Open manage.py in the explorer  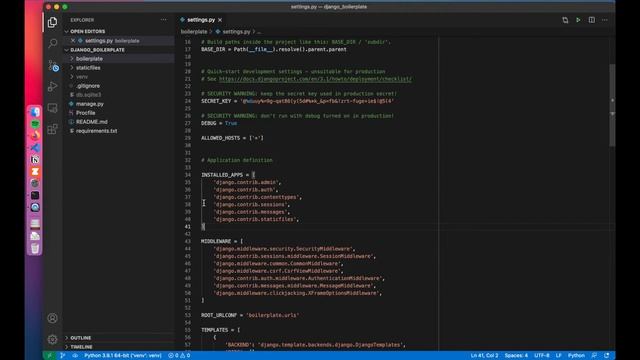89,104
